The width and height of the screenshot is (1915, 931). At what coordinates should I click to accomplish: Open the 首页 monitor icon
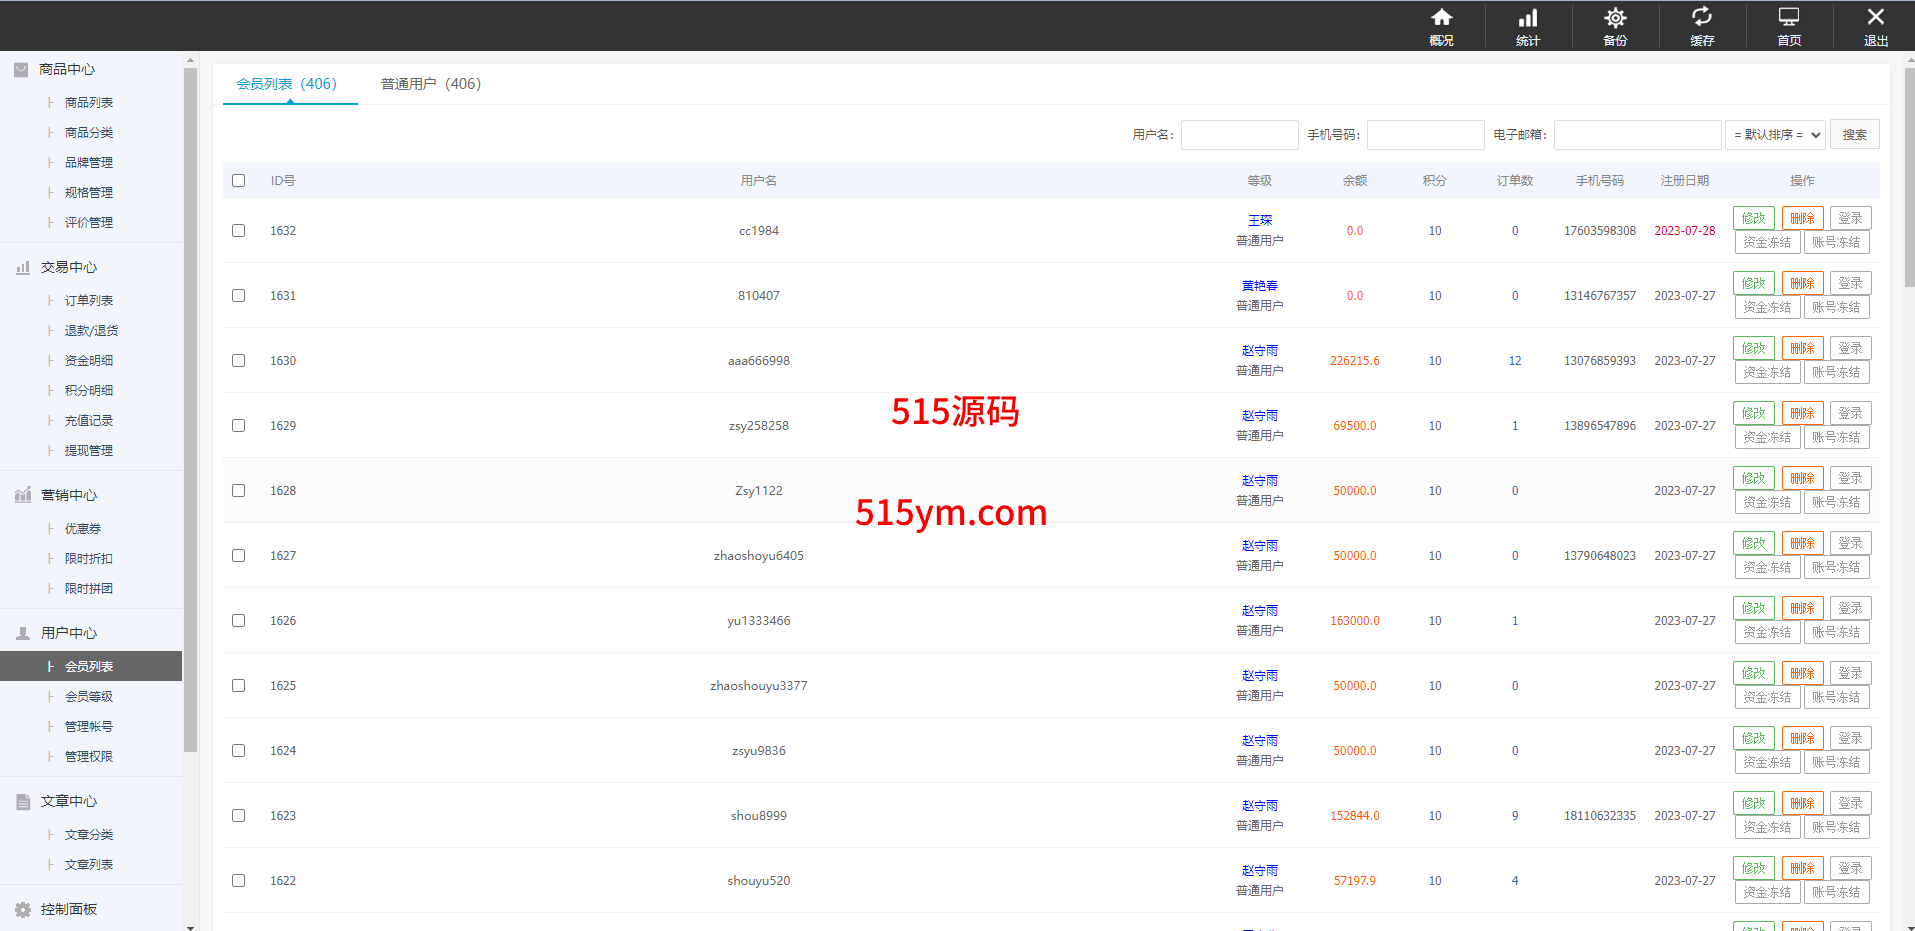coord(1789,18)
